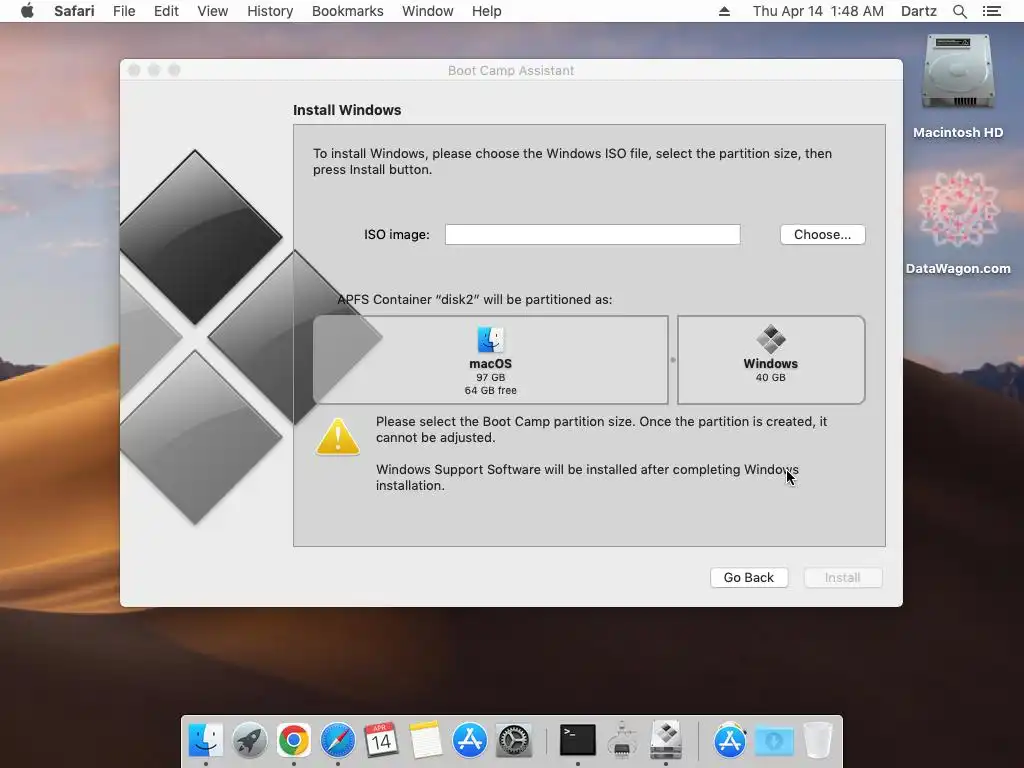Open Finder from the Dock

tap(206, 741)
